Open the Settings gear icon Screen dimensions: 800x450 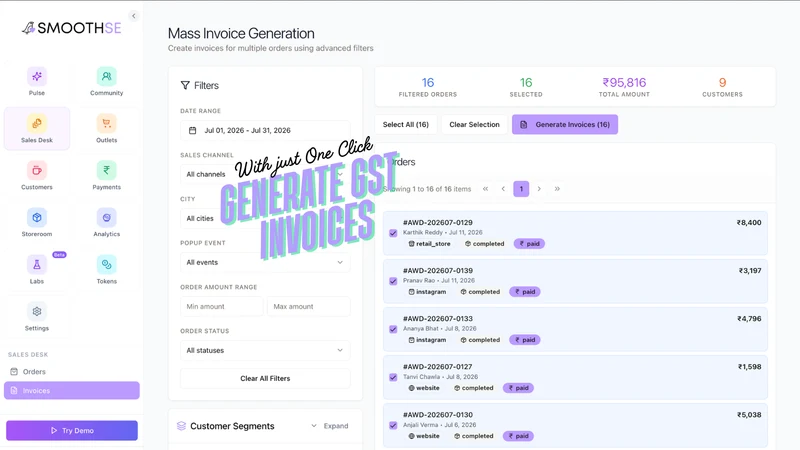(37, 311)
